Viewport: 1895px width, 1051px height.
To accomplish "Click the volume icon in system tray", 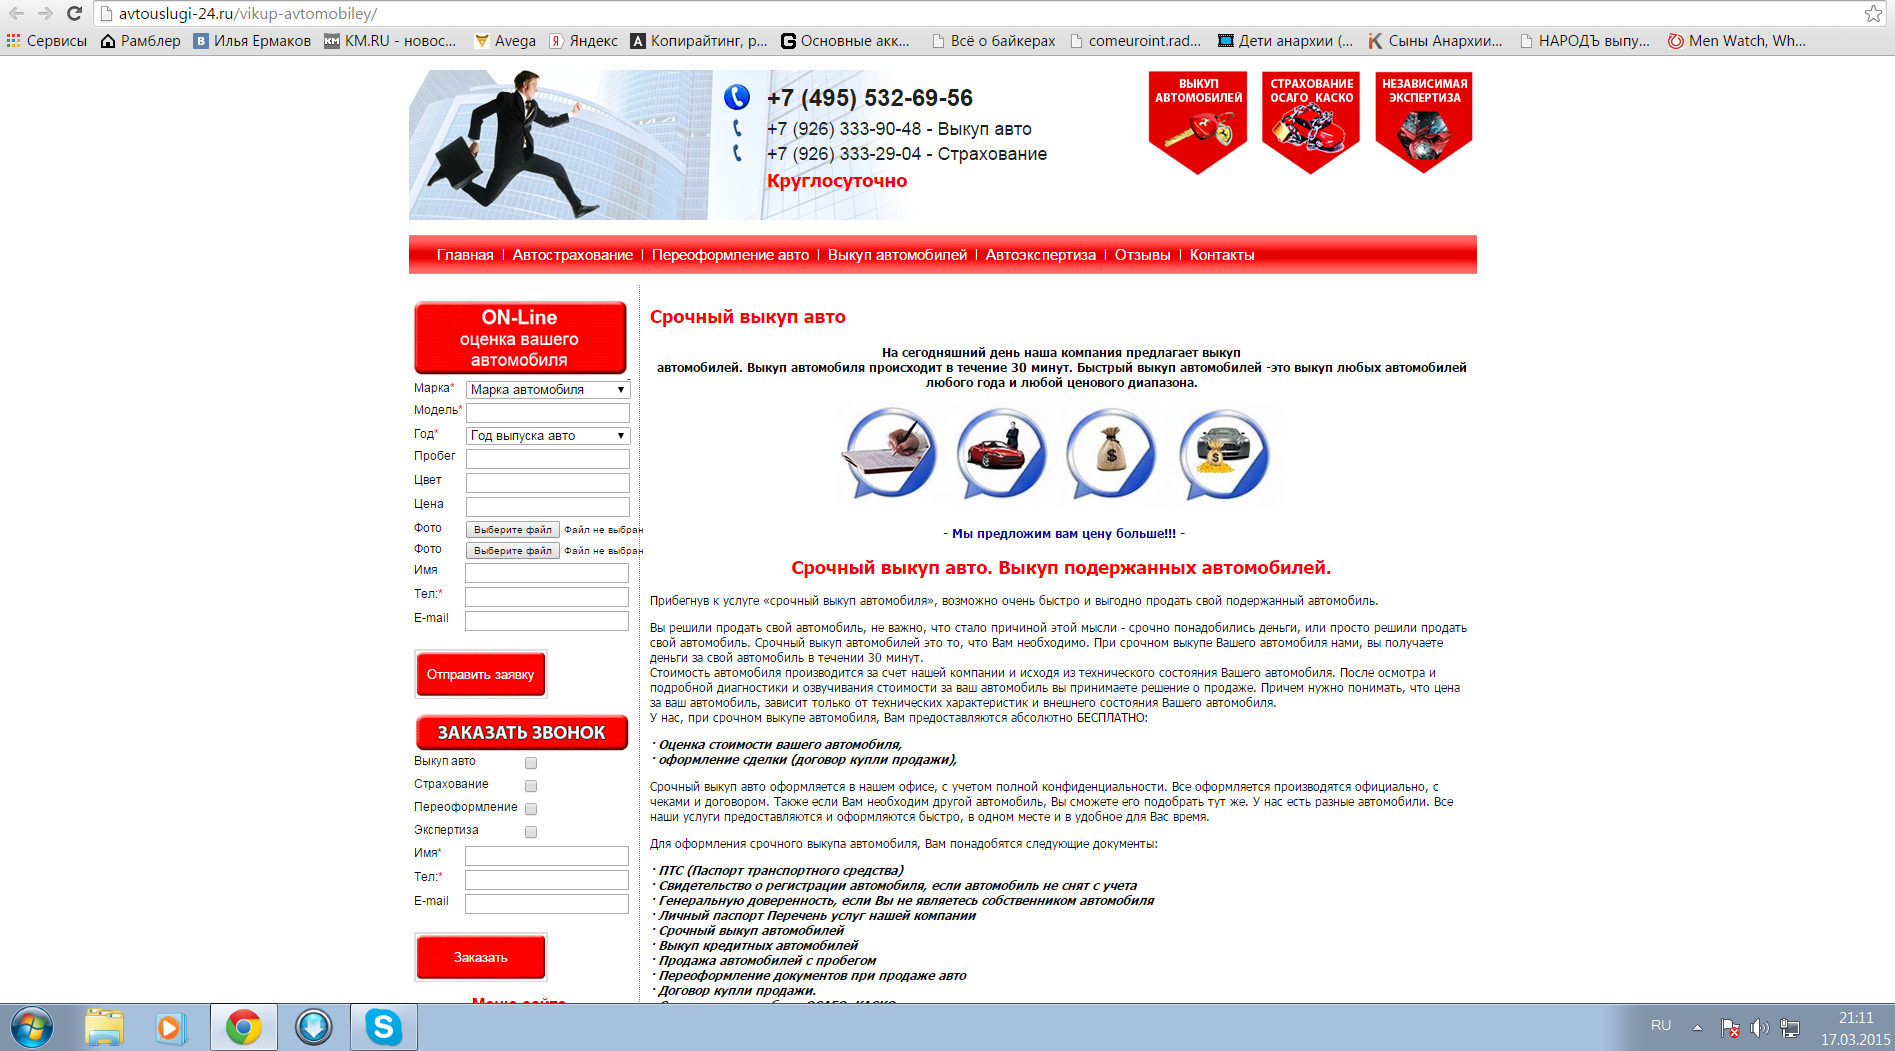I will pos(1759,1028).
